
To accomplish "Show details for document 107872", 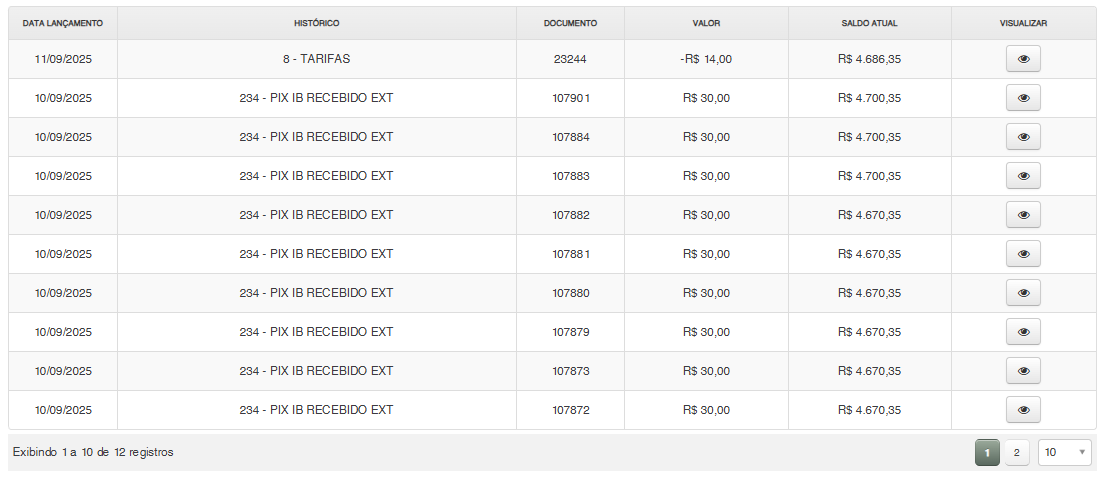I will (1023, 410).
